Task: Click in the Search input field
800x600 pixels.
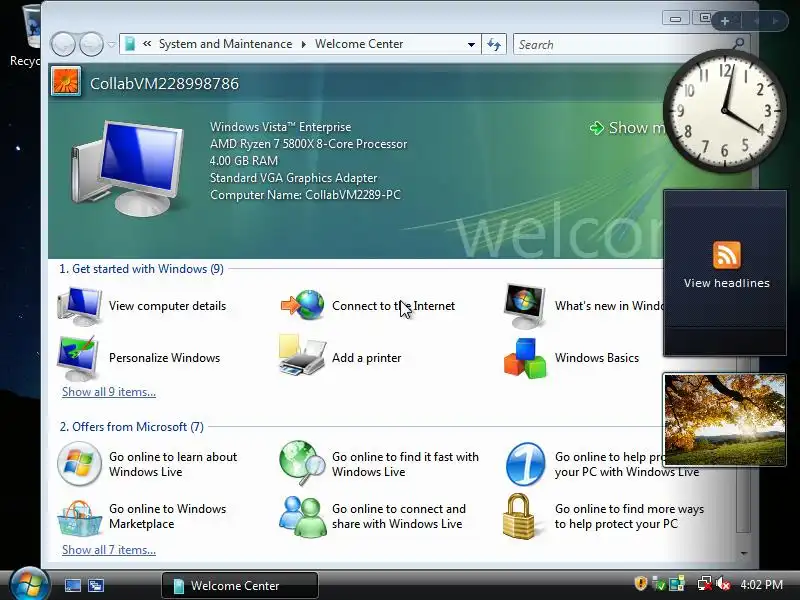Action: pyautogui.click(x=622, y=44)
